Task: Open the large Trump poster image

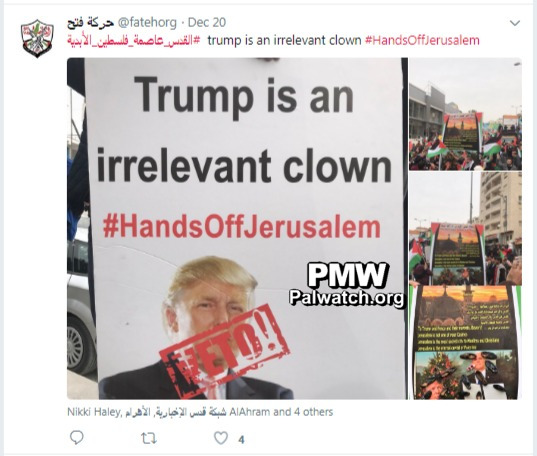Action: (237, 228)
